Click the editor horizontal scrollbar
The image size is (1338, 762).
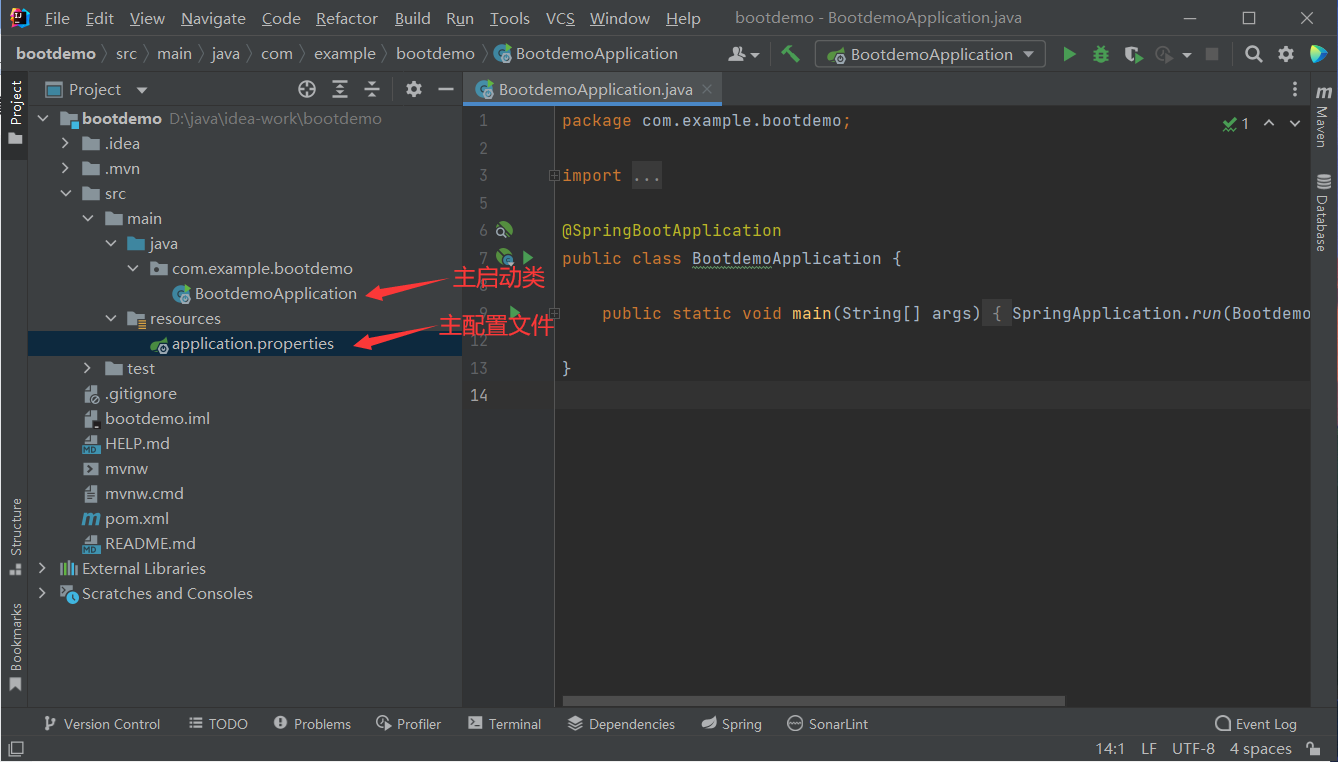click(814, 701)
